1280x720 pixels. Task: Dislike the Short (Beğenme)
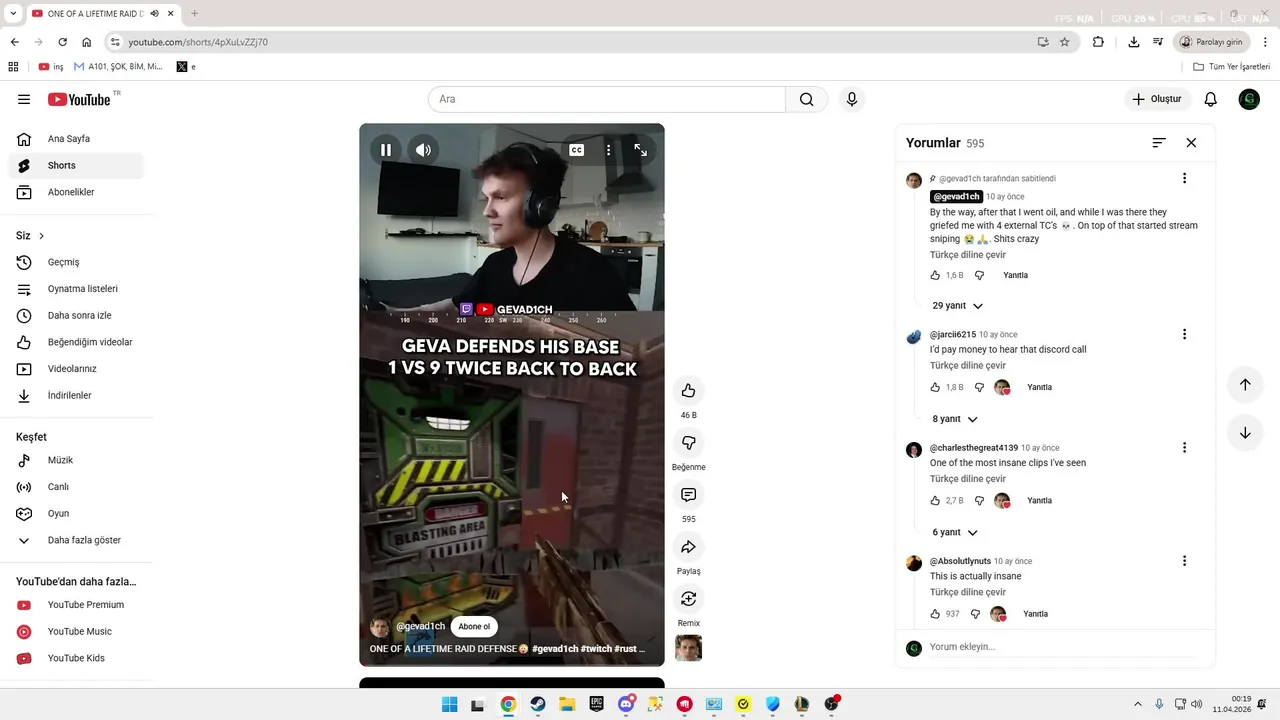688,442
